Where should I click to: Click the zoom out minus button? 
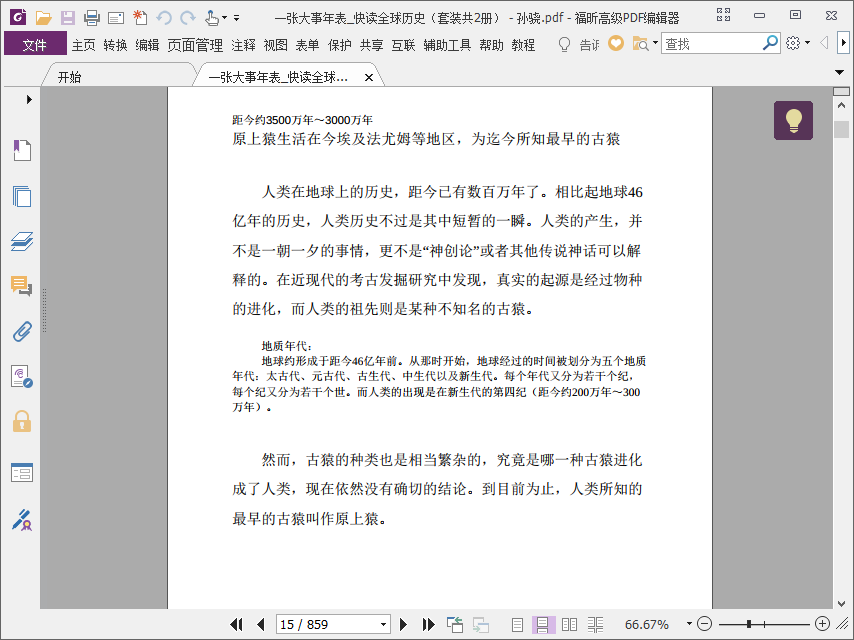coord(704,624)
